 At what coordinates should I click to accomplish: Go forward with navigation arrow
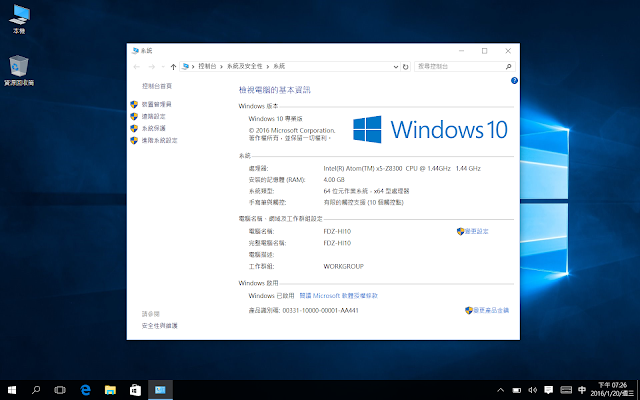tap(151, 67)
